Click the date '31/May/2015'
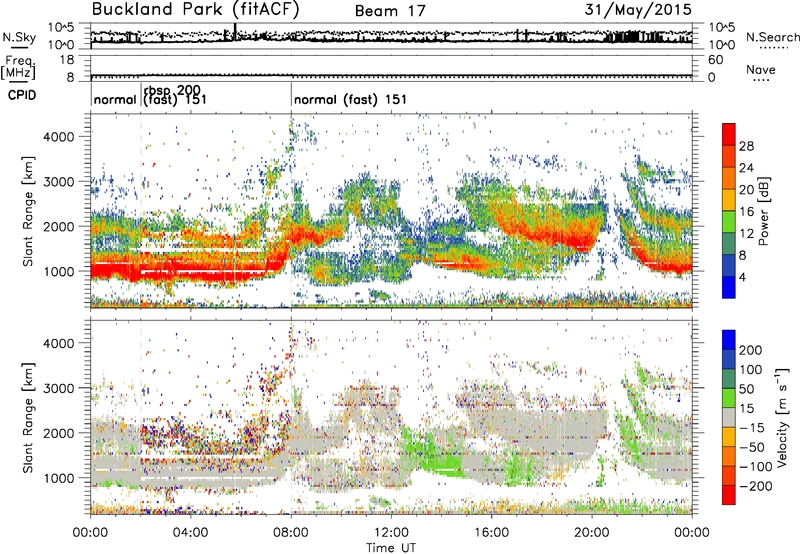The height and width of the screenshot is (554, 800). click(638, 9)
